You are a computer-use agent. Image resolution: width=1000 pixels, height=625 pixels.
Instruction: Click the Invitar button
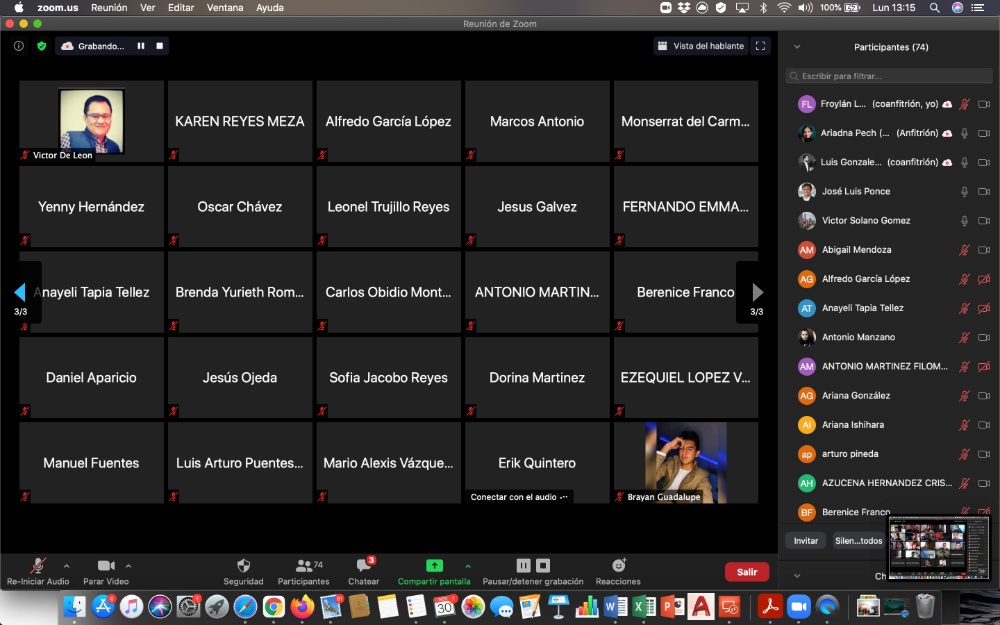(806, 541)
